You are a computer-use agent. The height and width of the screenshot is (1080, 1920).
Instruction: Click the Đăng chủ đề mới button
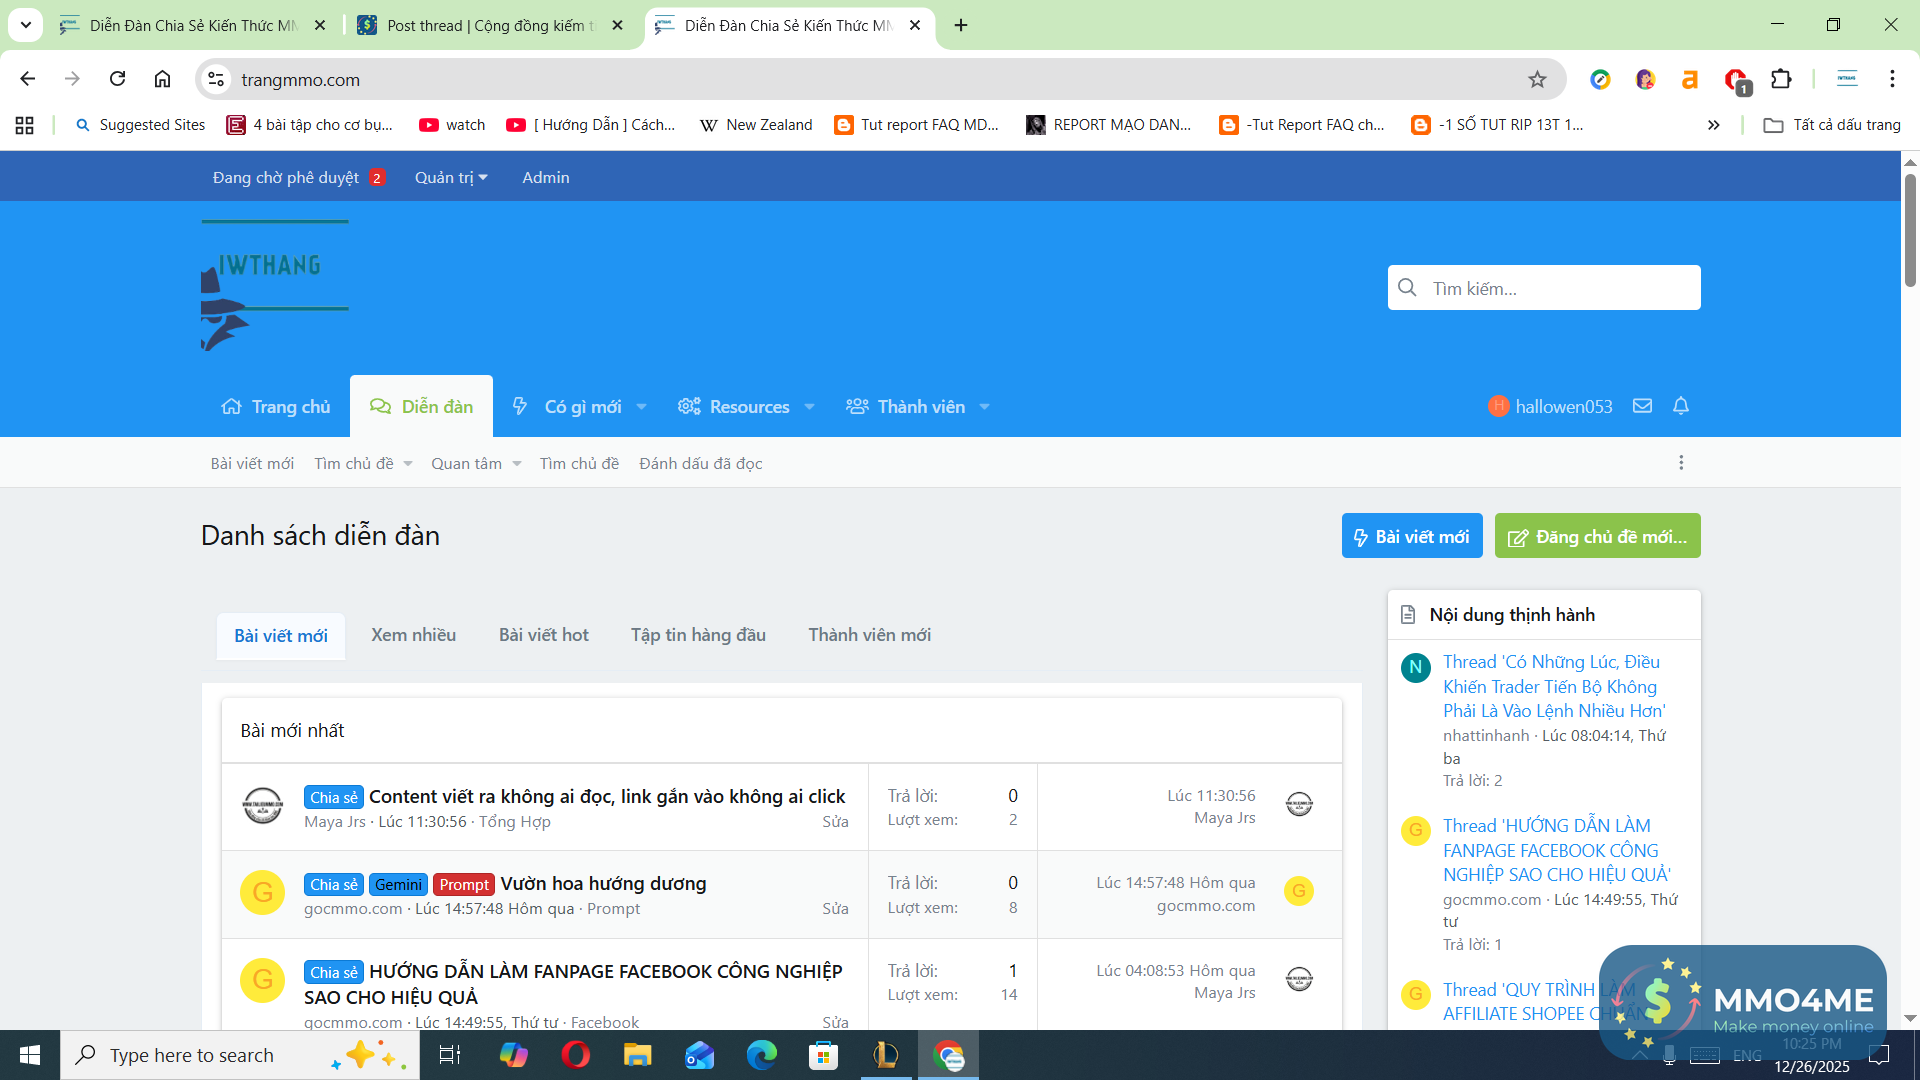[x=1597, y=537]
